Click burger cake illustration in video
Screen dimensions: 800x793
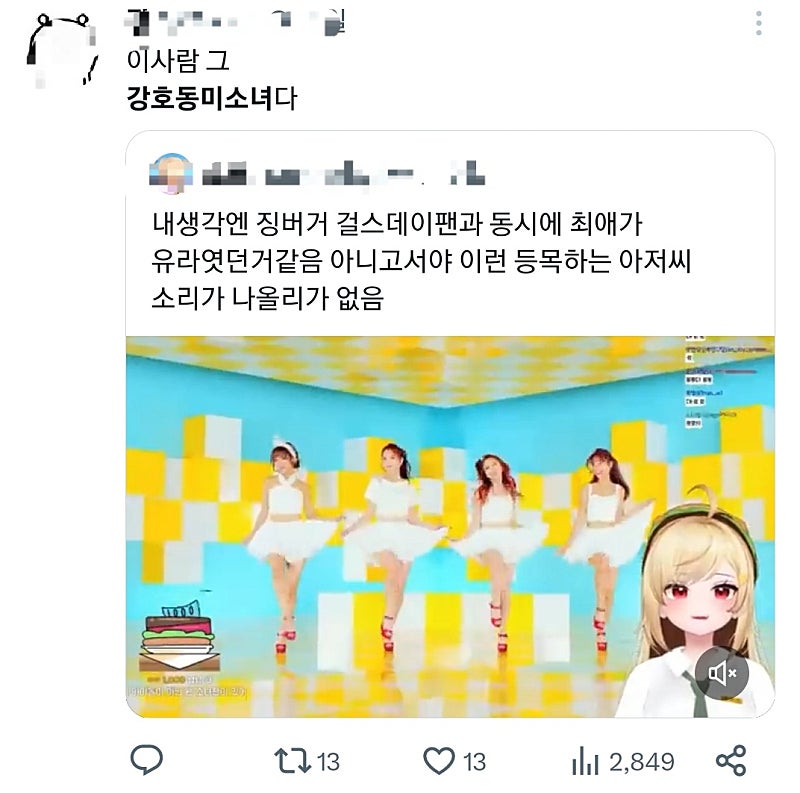[179, 636]
